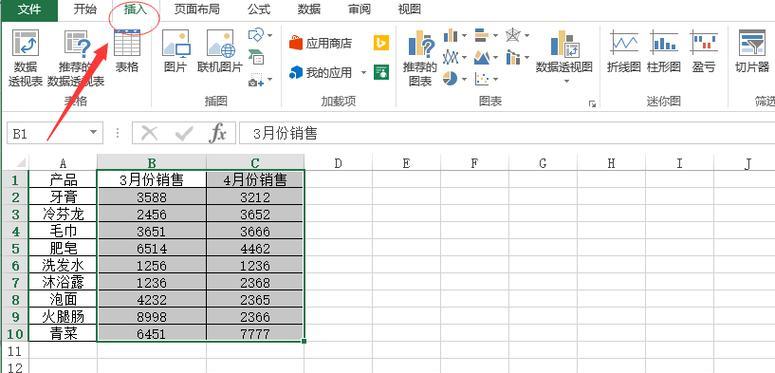Click the Bing Maps add-in icon

click(381, 43)
